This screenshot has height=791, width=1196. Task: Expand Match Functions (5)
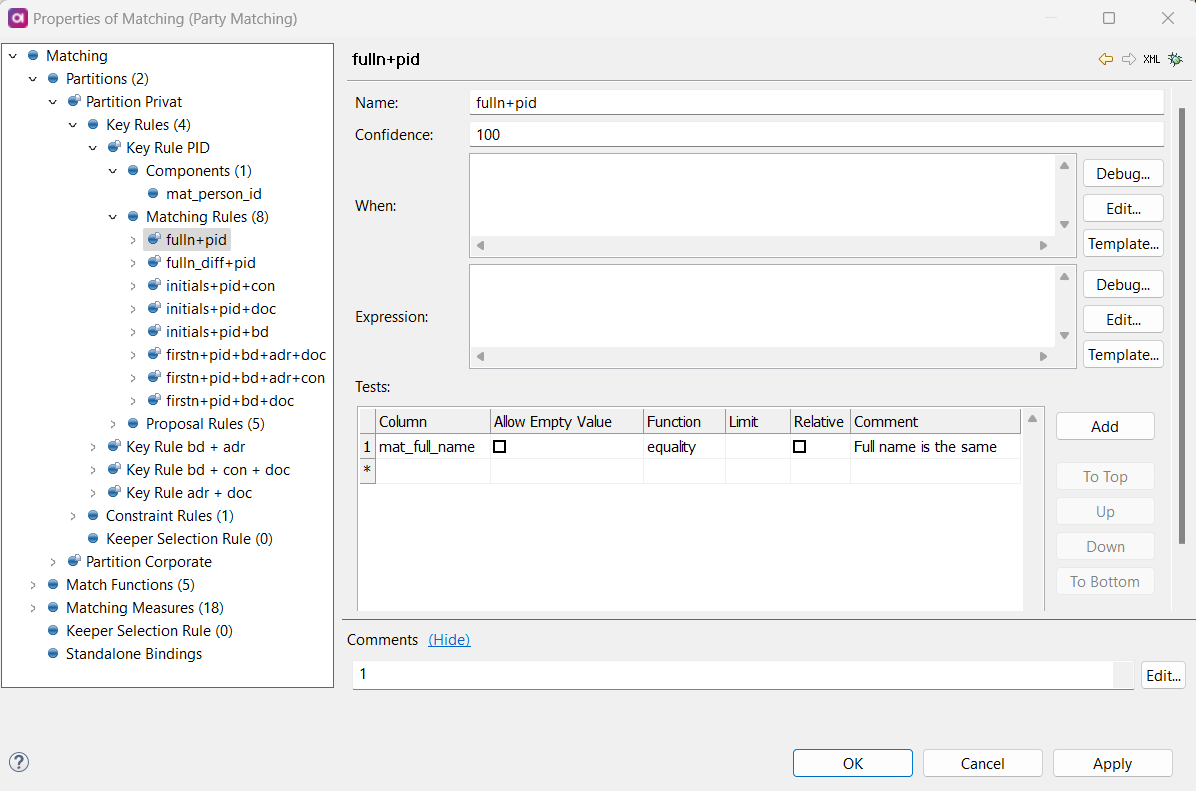(33, 584)
